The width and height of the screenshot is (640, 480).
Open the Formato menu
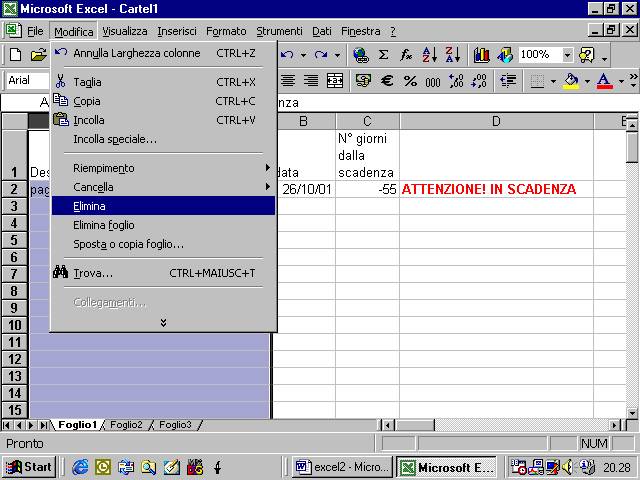[226, 31]
